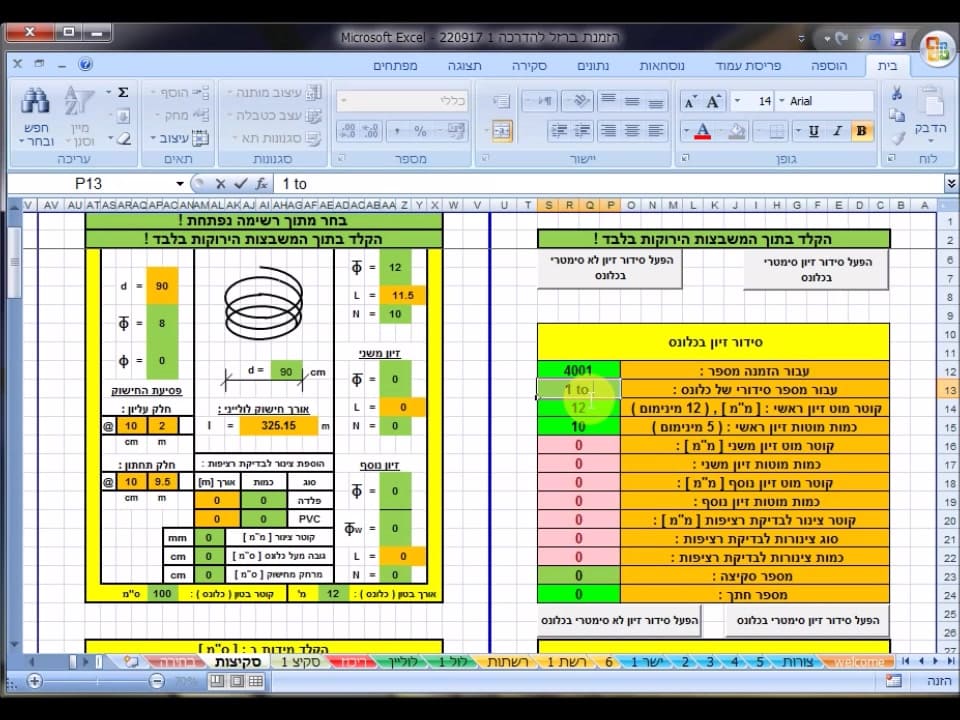This screenshot has width=960, height=720.
Task: Click the red font color icon
Action: 703,131
